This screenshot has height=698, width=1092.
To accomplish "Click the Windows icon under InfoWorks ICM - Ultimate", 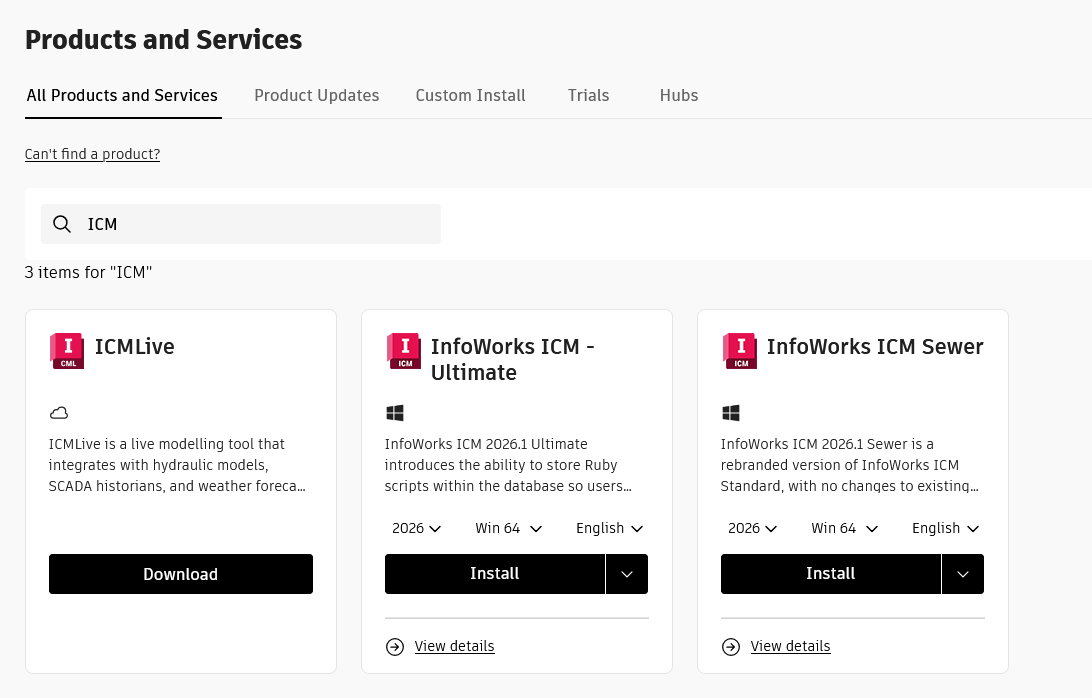I will [395, 412].
